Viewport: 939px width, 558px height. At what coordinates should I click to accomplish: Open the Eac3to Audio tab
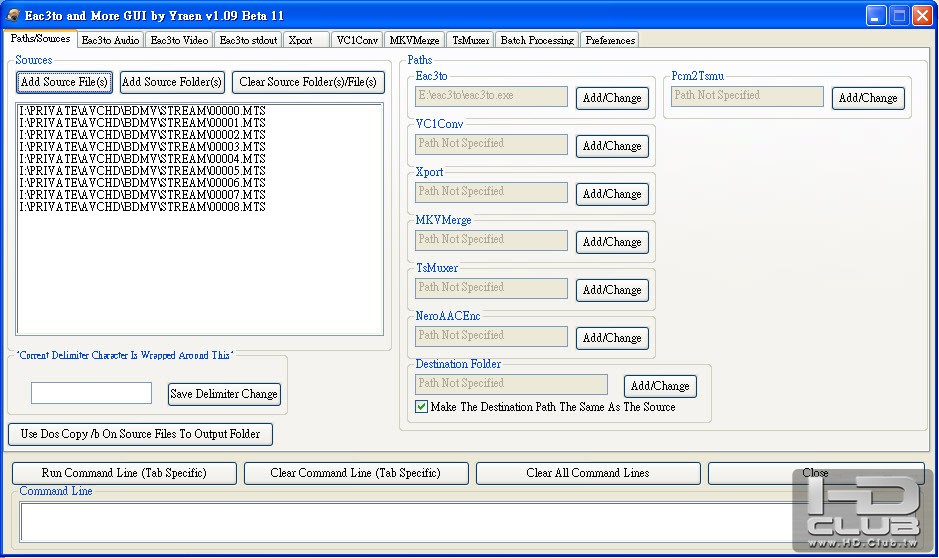point(110,40)
